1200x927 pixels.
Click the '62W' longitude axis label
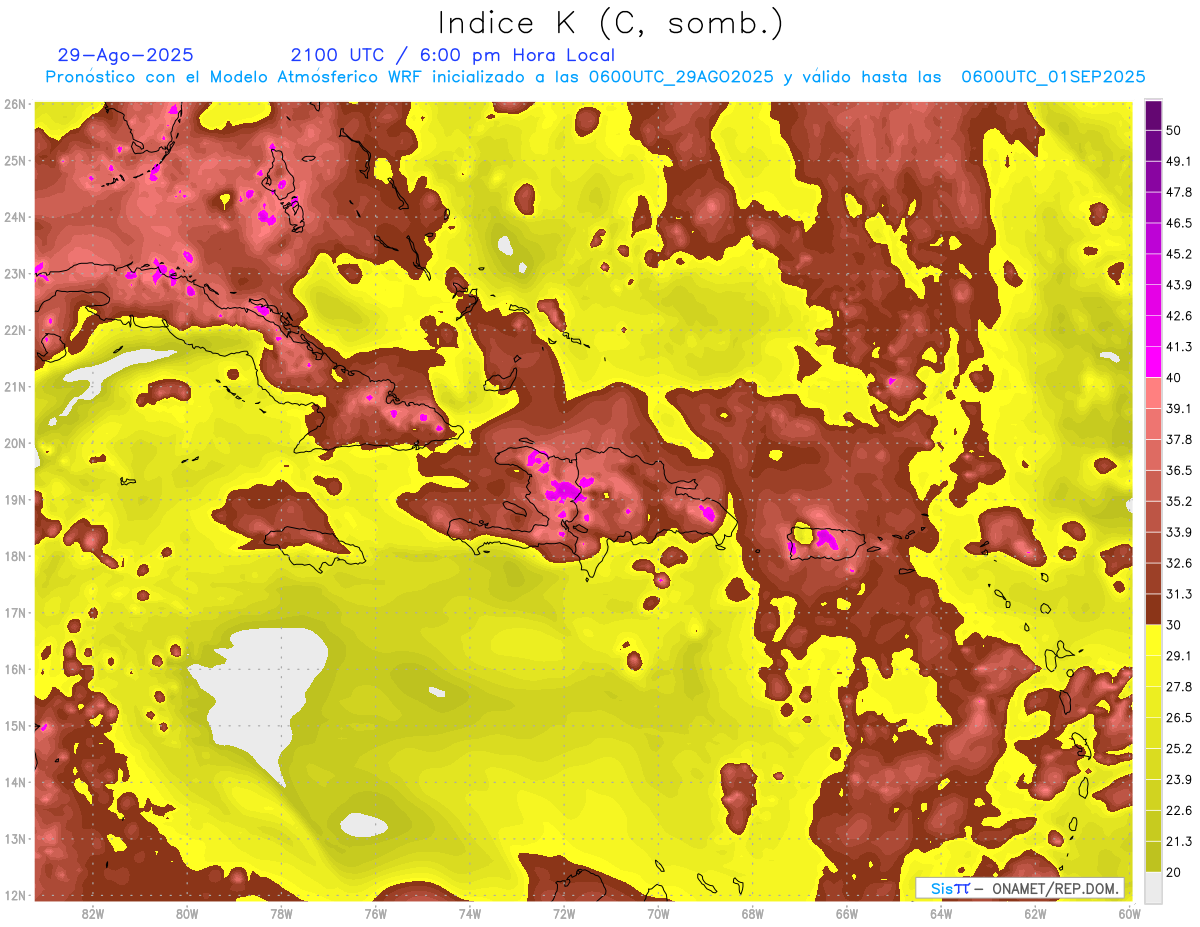tap(1036, 914)
